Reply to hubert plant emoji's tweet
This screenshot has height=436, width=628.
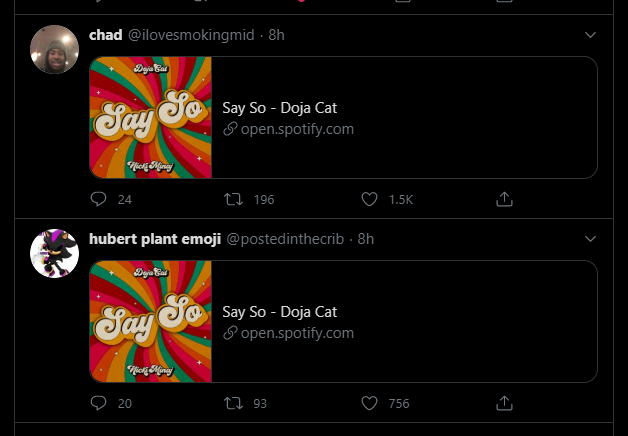[98, 403]
